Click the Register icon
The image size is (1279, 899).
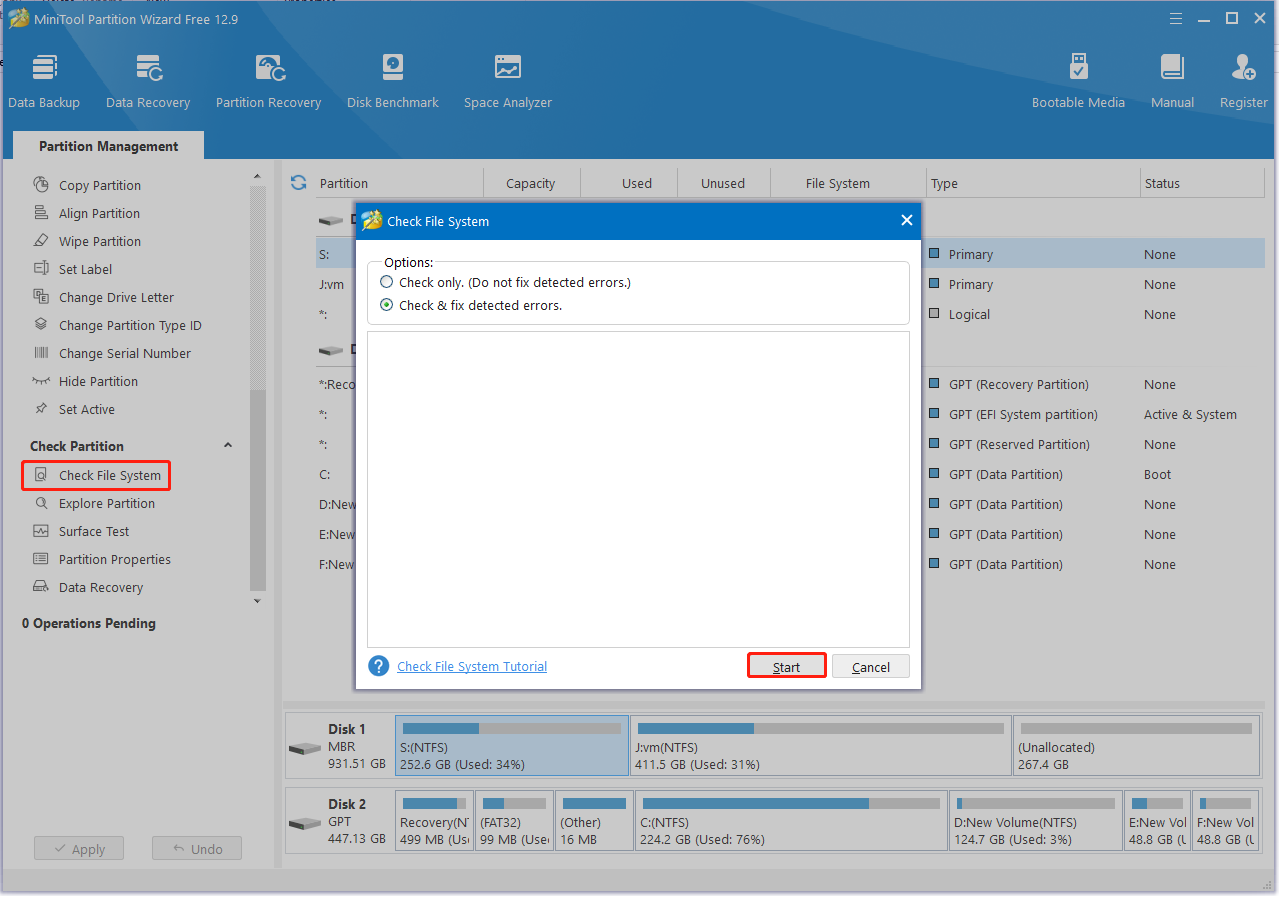pyautogui.click(x=1243, y=81)
